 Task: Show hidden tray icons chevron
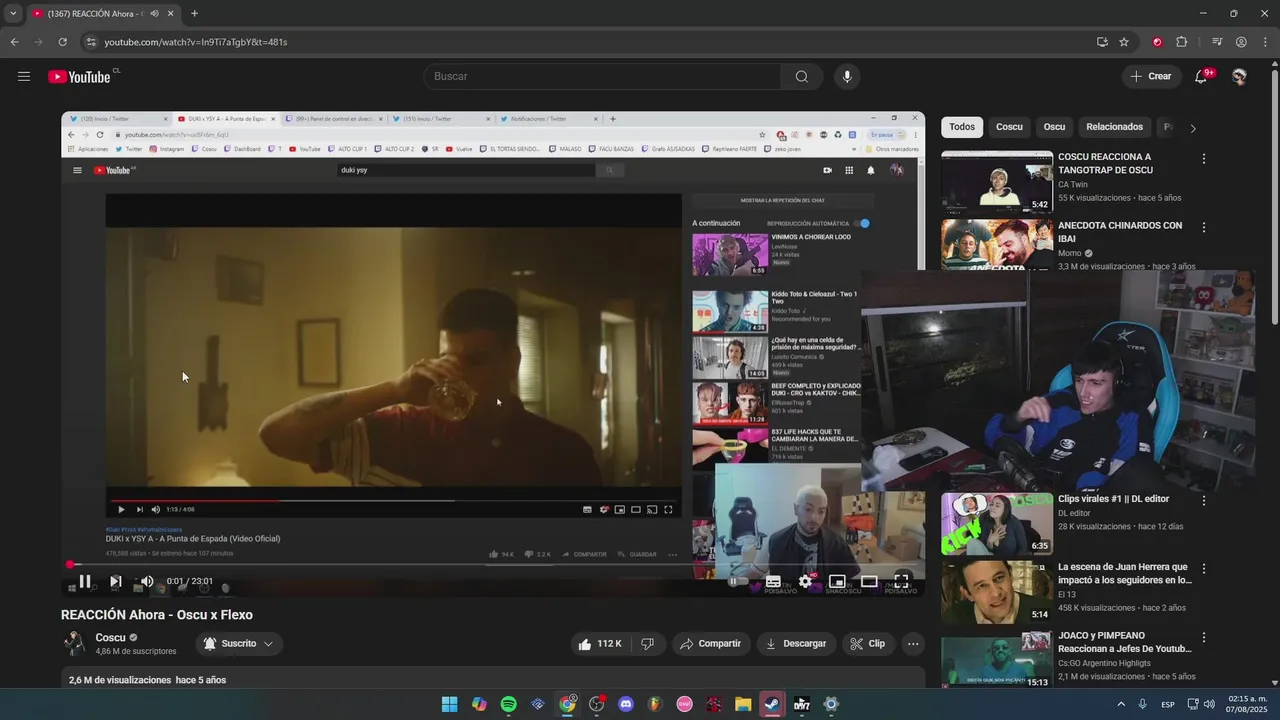pos(1120,704)
